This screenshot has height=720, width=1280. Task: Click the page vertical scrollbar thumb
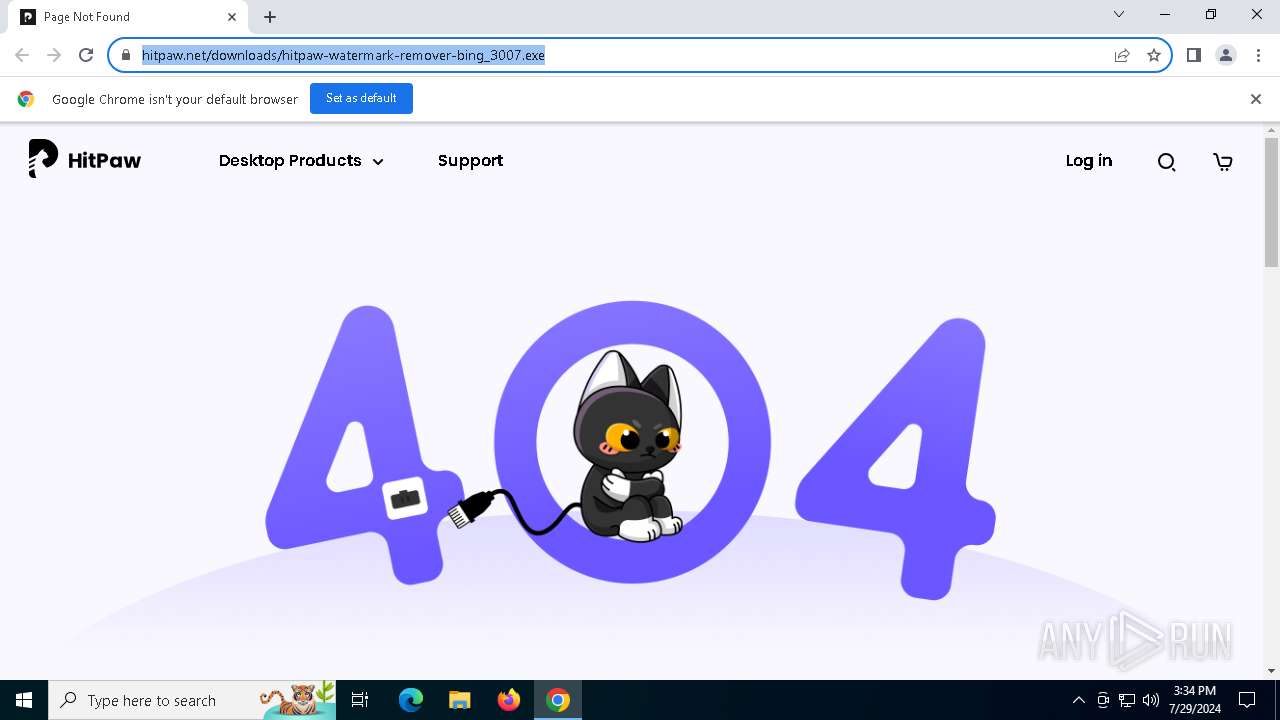click(x=1271, y=202)
